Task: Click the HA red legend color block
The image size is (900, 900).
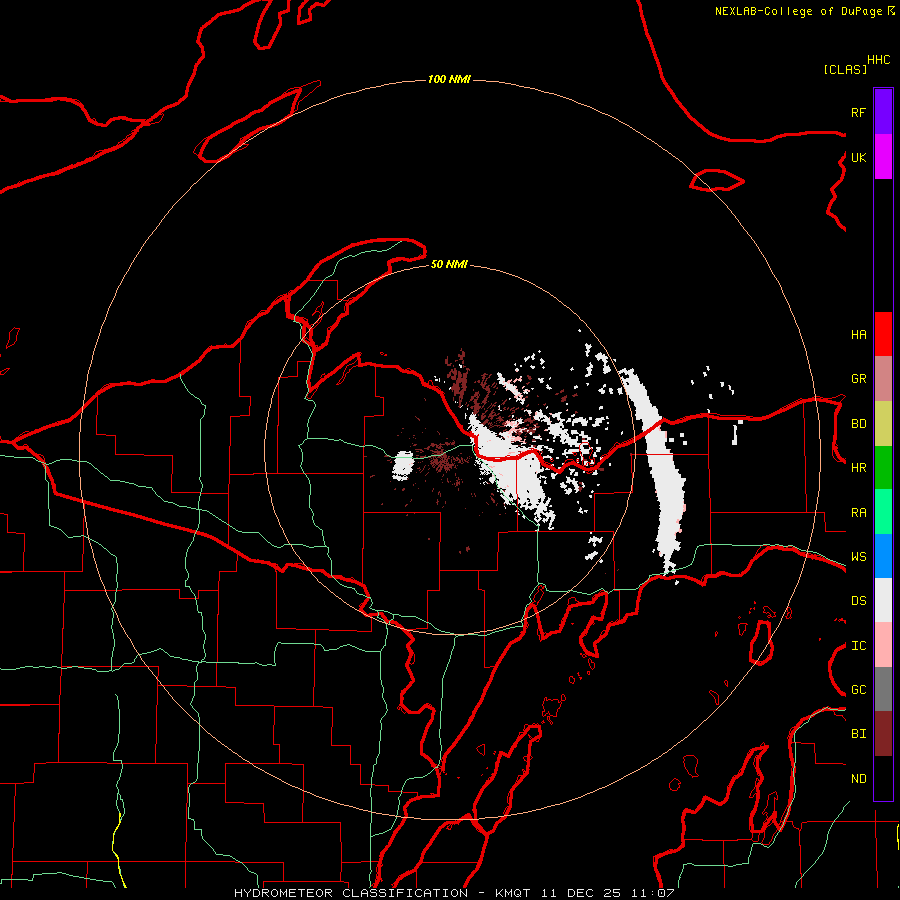Action: point(883,334)
